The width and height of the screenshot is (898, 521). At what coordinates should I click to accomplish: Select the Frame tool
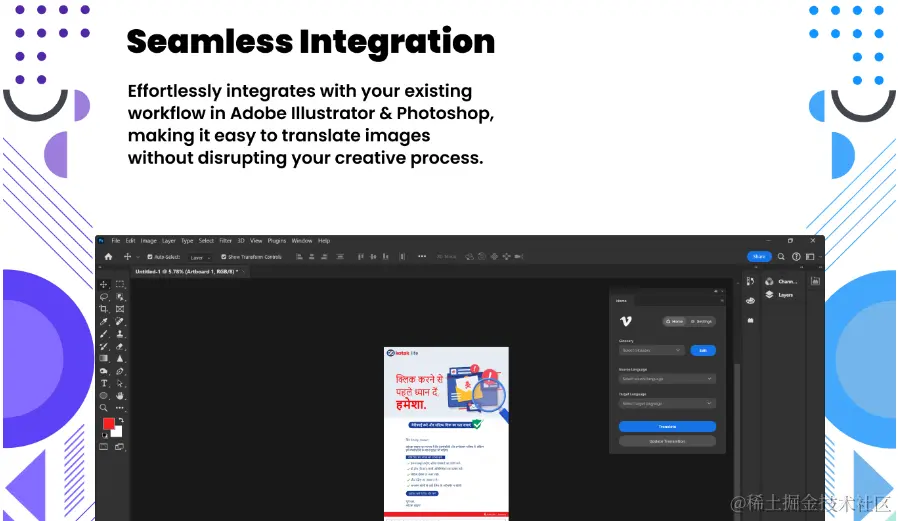tap(120, 309)
